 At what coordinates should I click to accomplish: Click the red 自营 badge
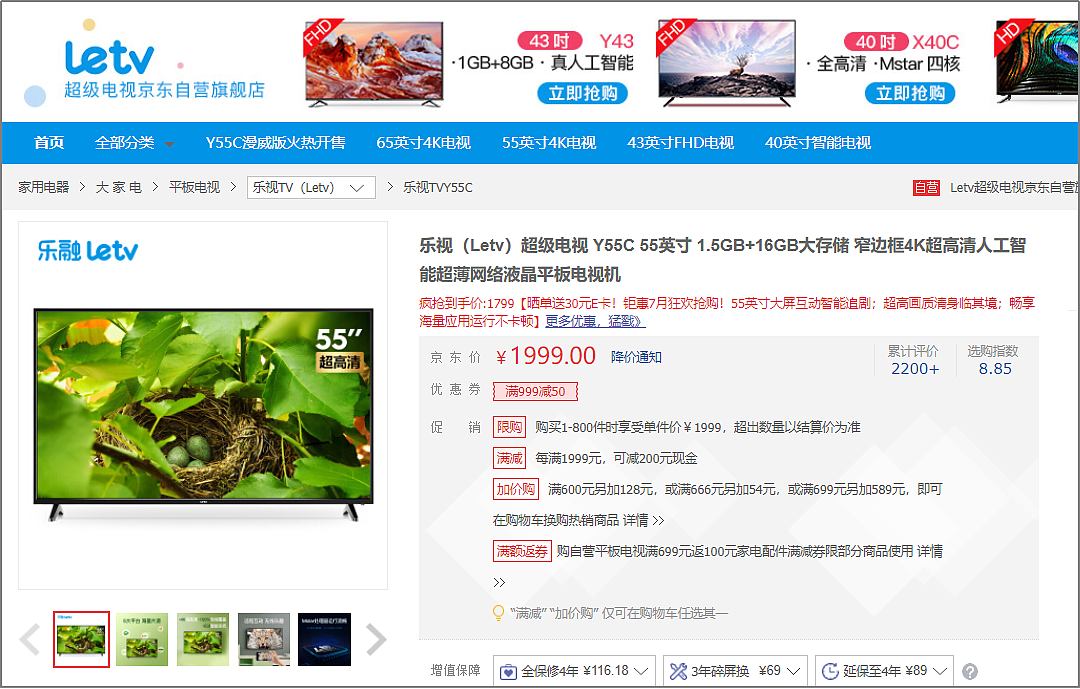pos(926,187)
